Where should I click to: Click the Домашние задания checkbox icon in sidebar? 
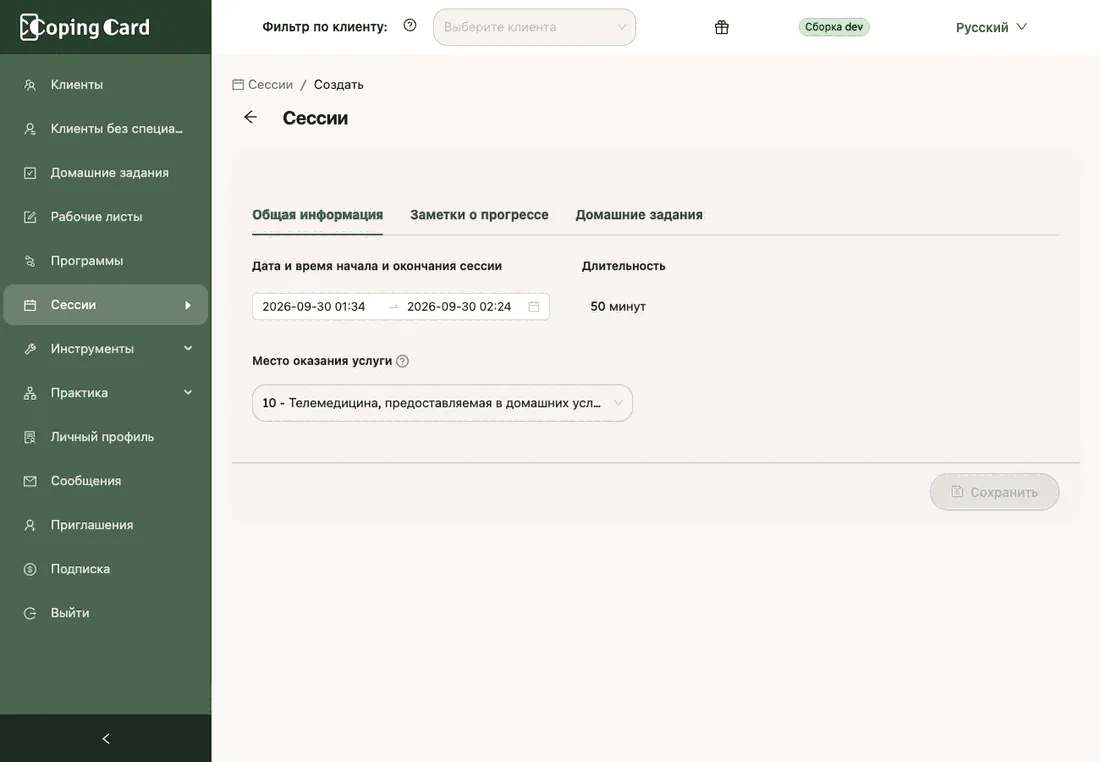(x=29, y=173)
